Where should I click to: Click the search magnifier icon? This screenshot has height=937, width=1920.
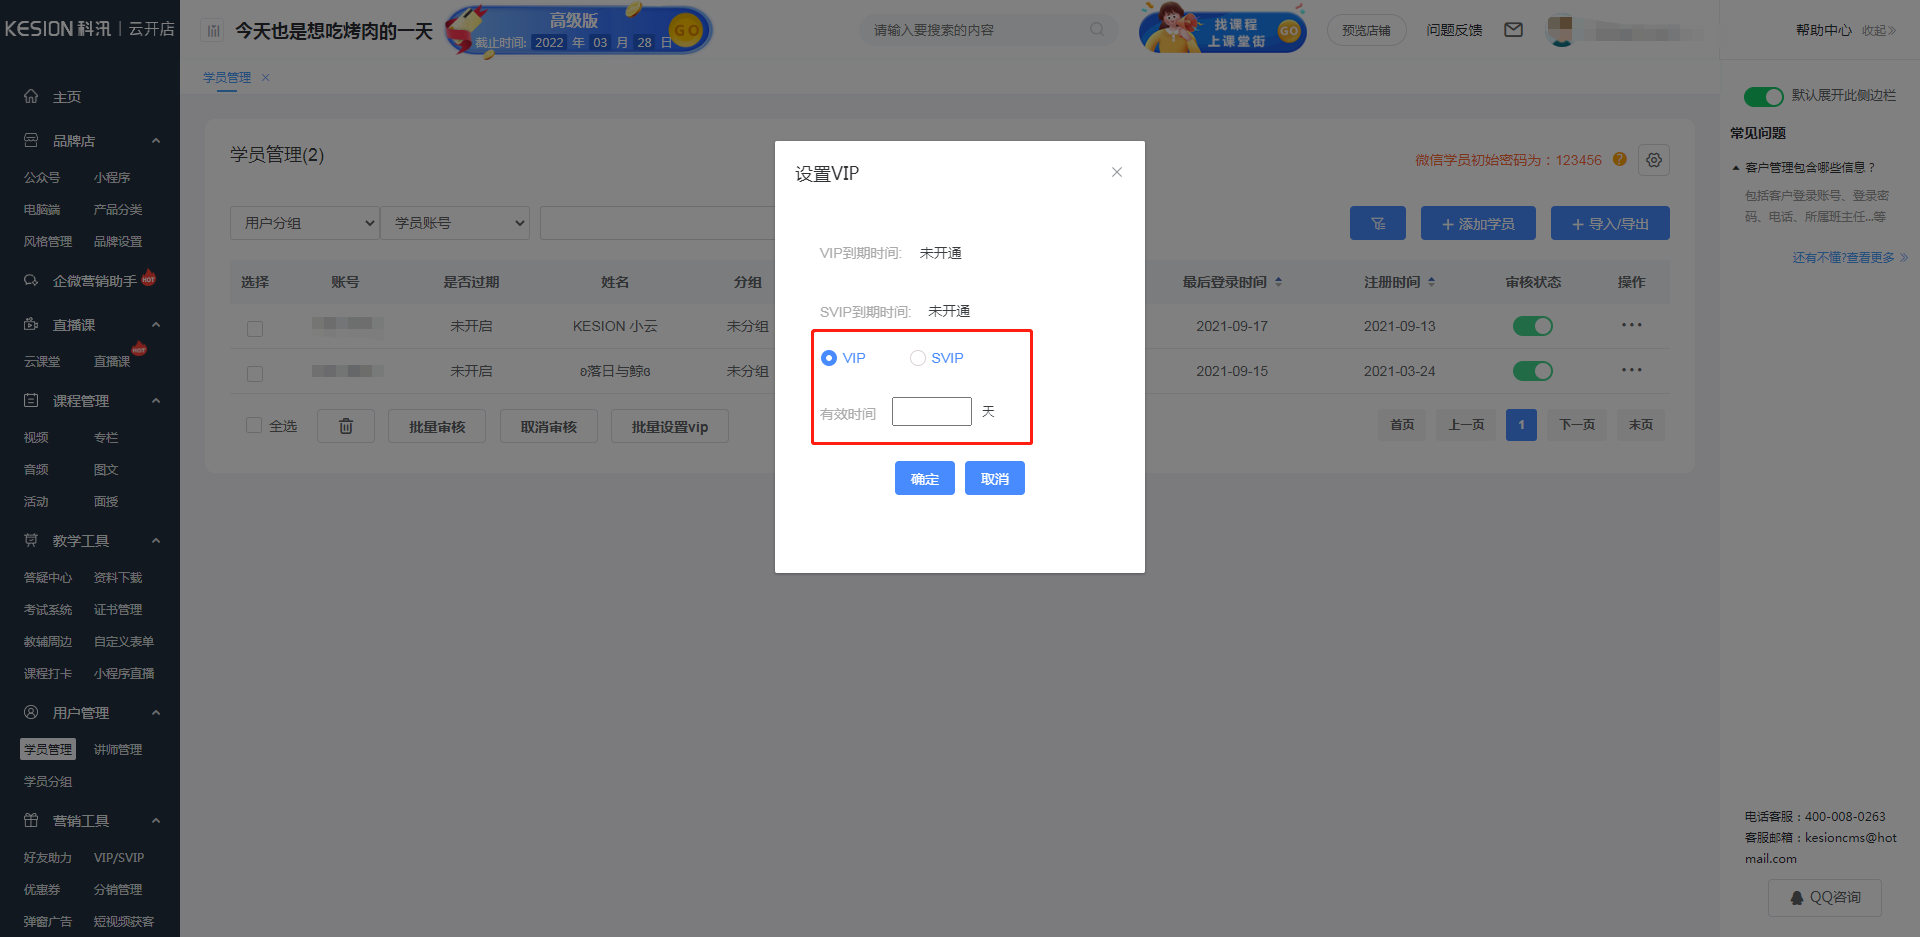point(1097,29)
